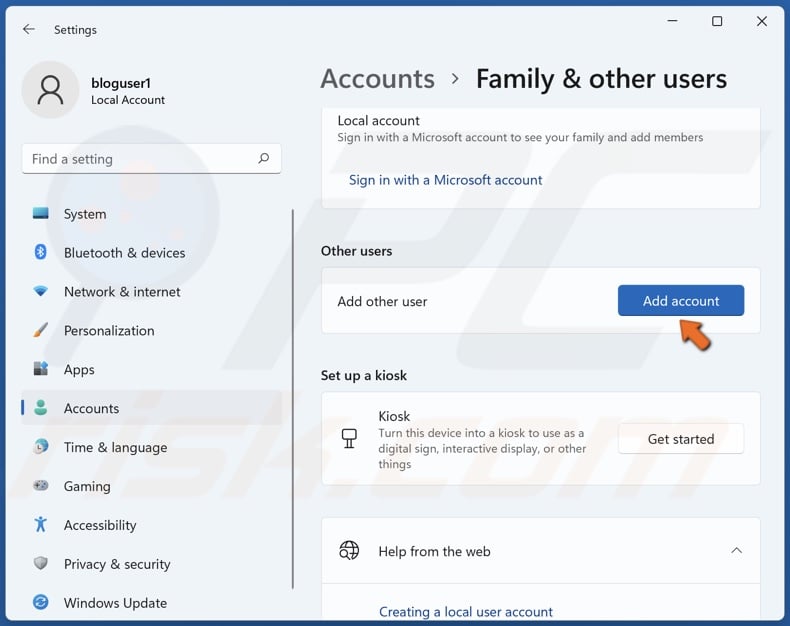The height and width of the screenshot is (626, 790).
Task: Click the Time & language clock icon
Action: [x=41, y=447]
